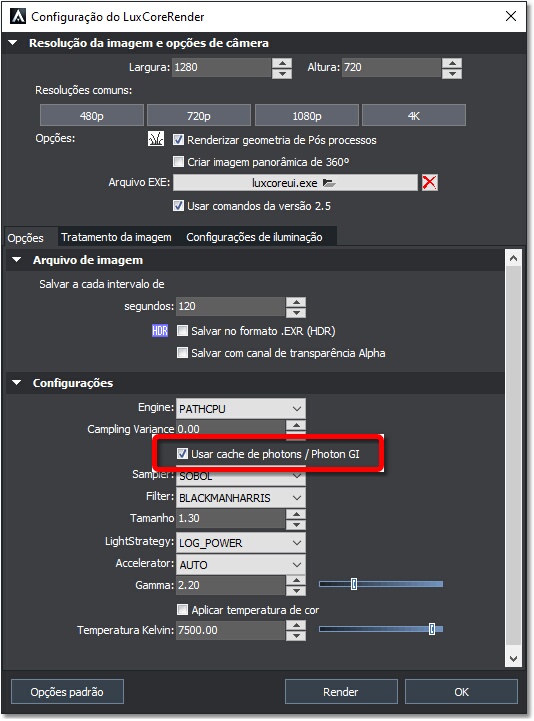Screen dimensions: 534x721
Task: Open Configurações de iluminação tab
Action: [254, 237]
